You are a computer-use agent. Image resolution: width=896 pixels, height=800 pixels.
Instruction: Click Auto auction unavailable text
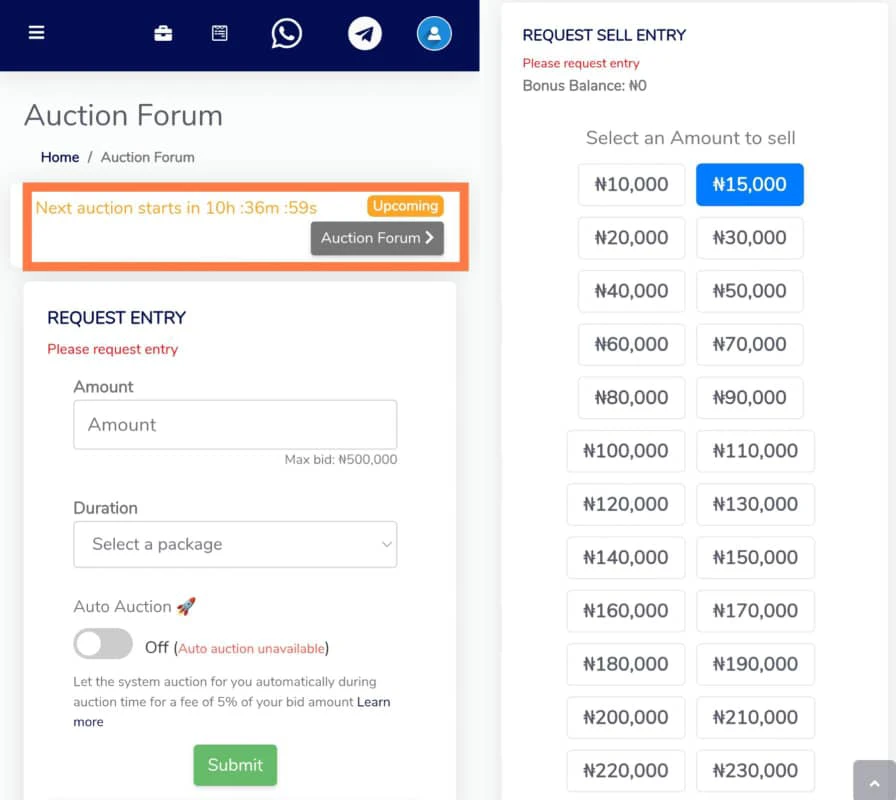tap(251, 649)
